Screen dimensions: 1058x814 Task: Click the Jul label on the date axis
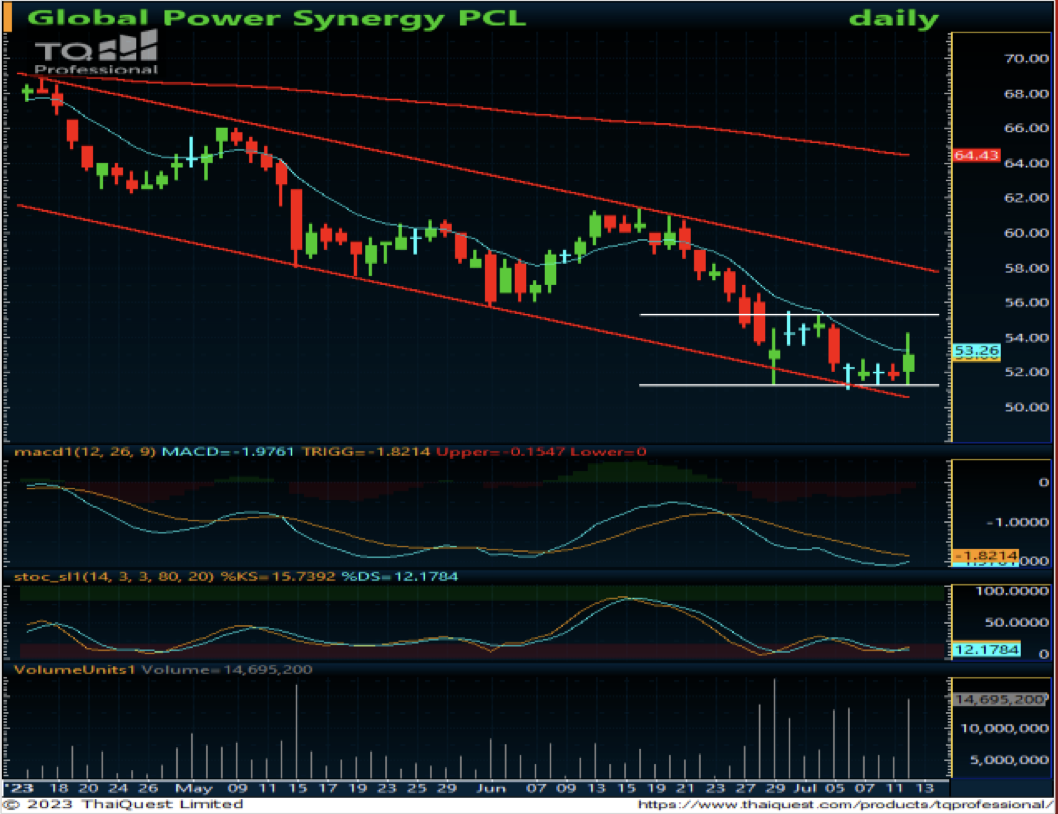tap(805, 788)
